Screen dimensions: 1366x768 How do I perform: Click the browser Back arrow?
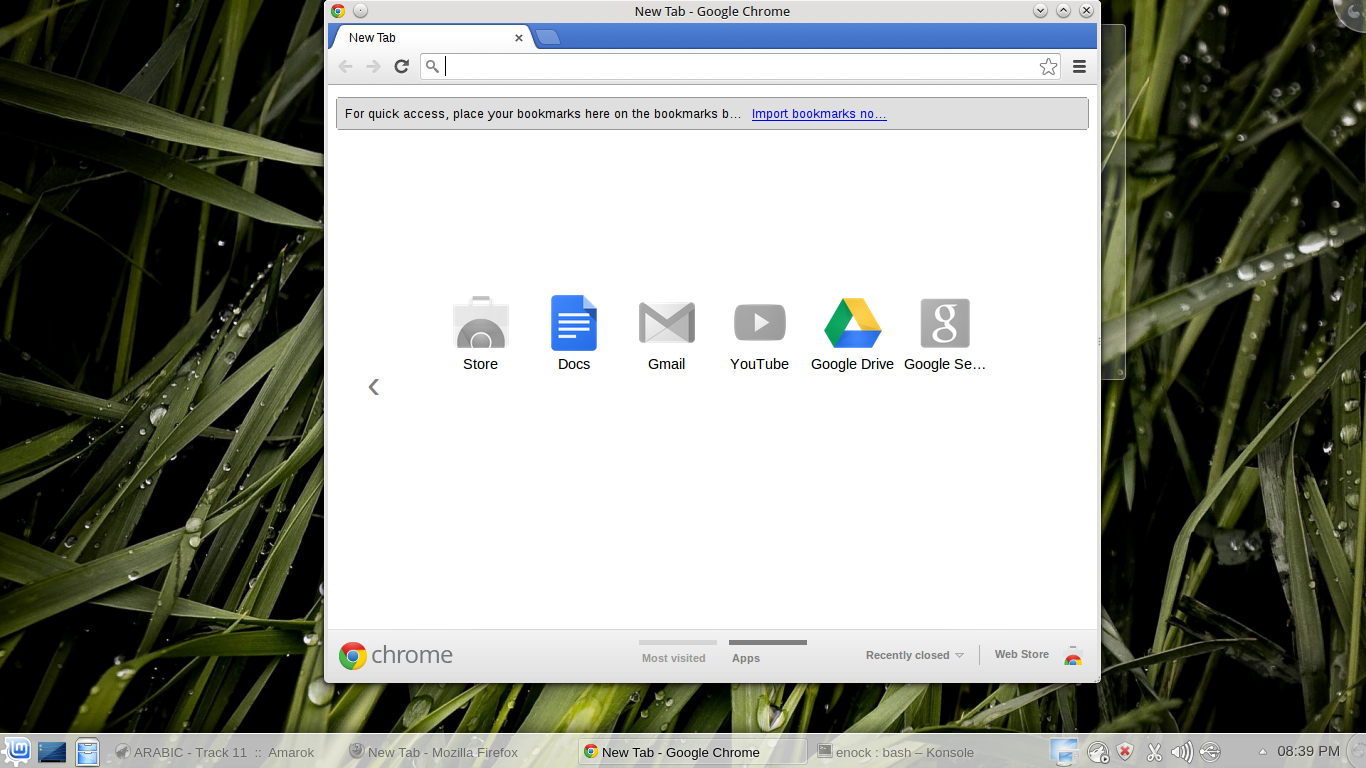point(345,66)
